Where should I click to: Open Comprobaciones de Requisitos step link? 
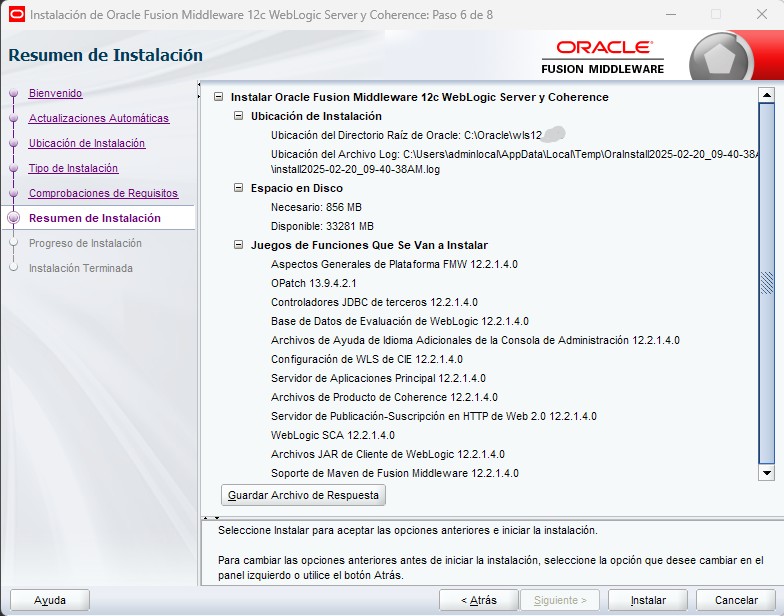(x=104, y=193)
